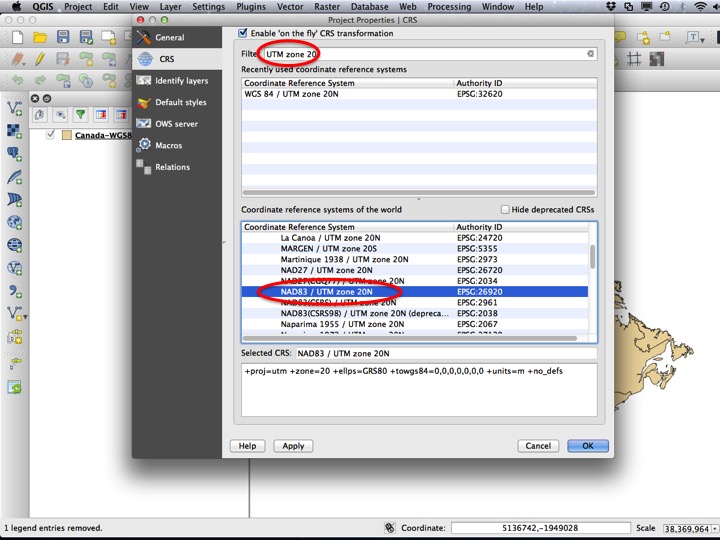Click the Add delimited text layer comma icon

(14, 291)
